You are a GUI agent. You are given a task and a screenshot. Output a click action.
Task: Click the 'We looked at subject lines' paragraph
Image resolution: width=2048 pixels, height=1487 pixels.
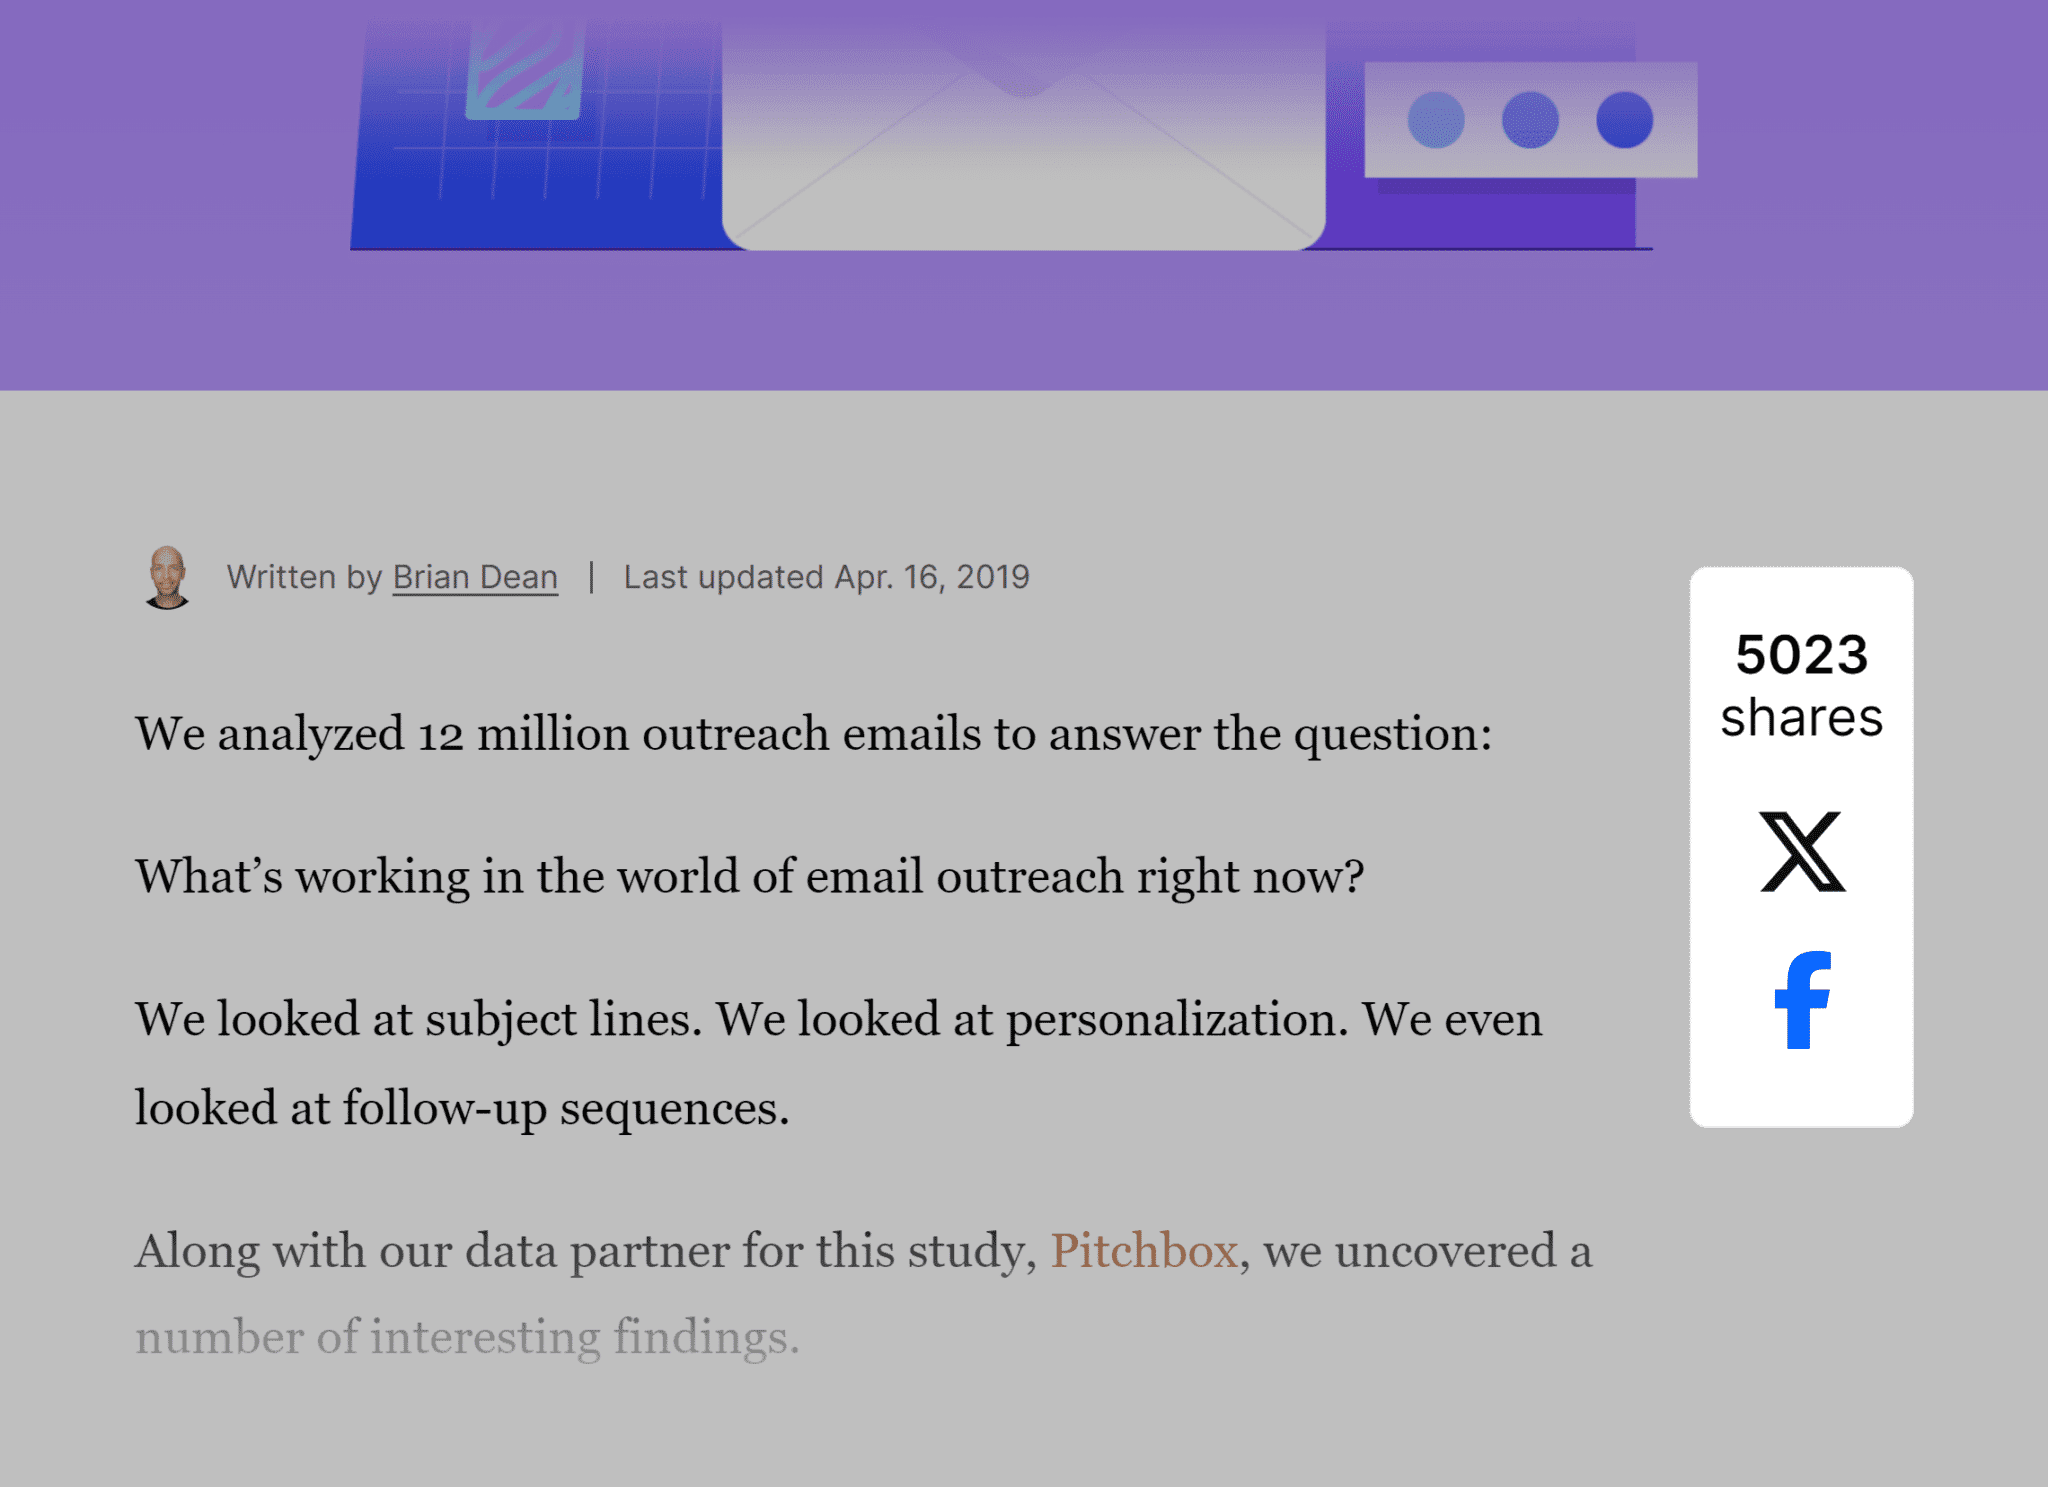click(x=839, y=1063)
